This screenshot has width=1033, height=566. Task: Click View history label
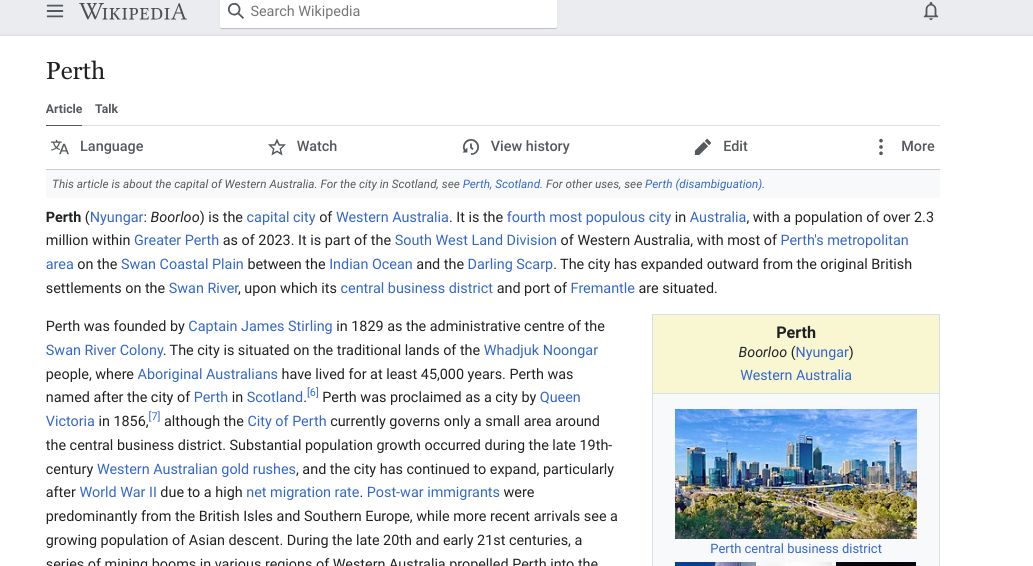coord(530,146)
